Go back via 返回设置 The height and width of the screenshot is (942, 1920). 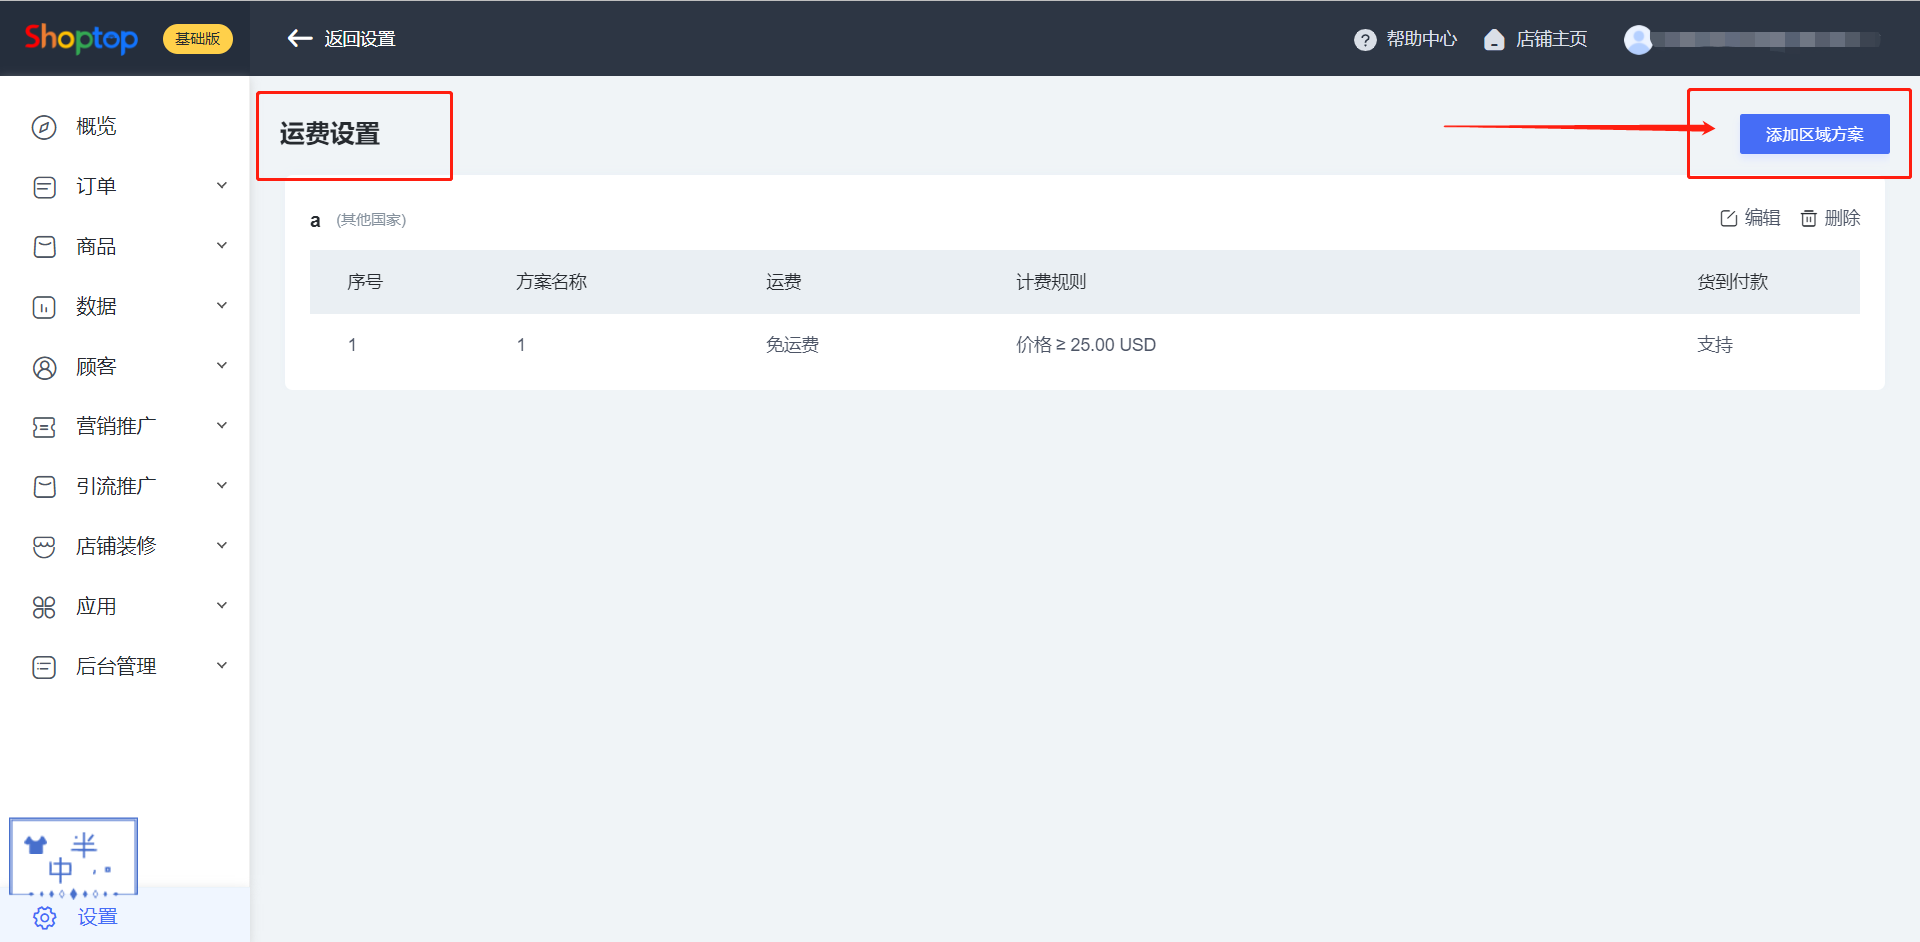coord(342,39)
